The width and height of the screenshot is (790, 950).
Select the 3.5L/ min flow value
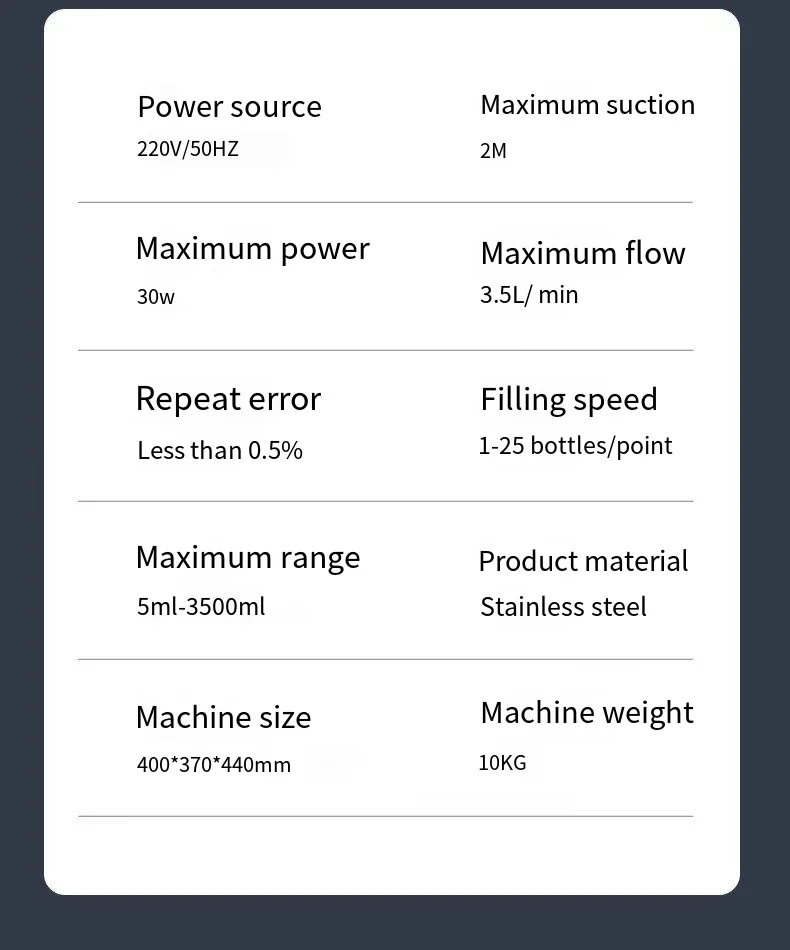529,295
